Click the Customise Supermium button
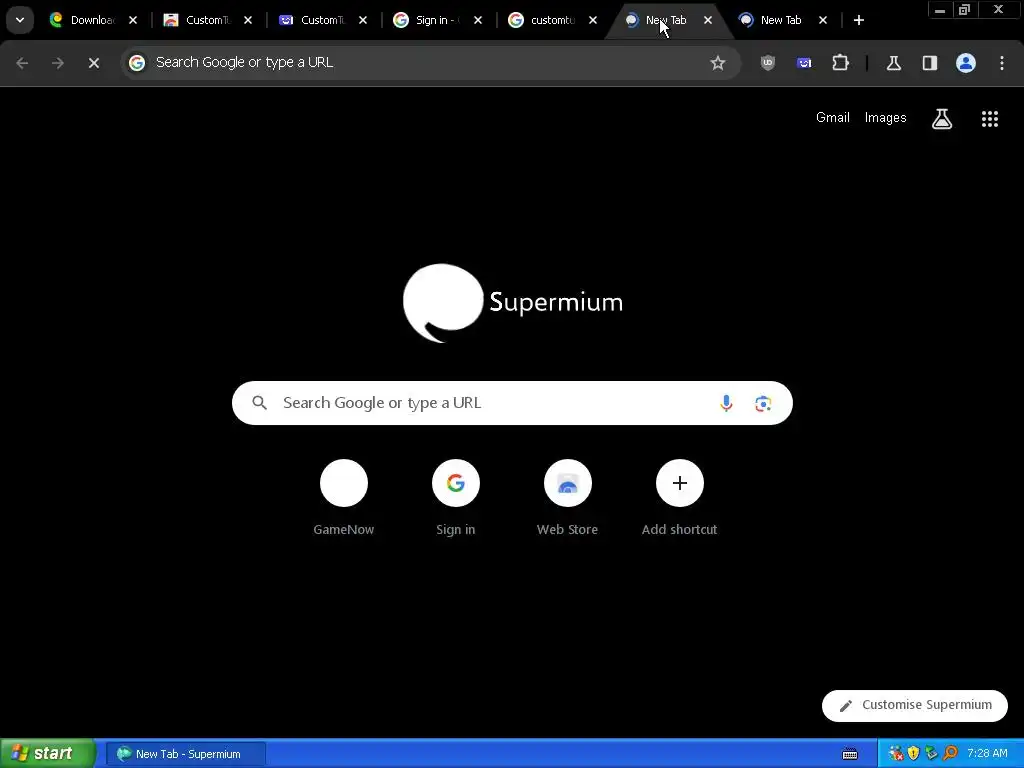Viewport: 1024px width, 768px height. [915, 705]
